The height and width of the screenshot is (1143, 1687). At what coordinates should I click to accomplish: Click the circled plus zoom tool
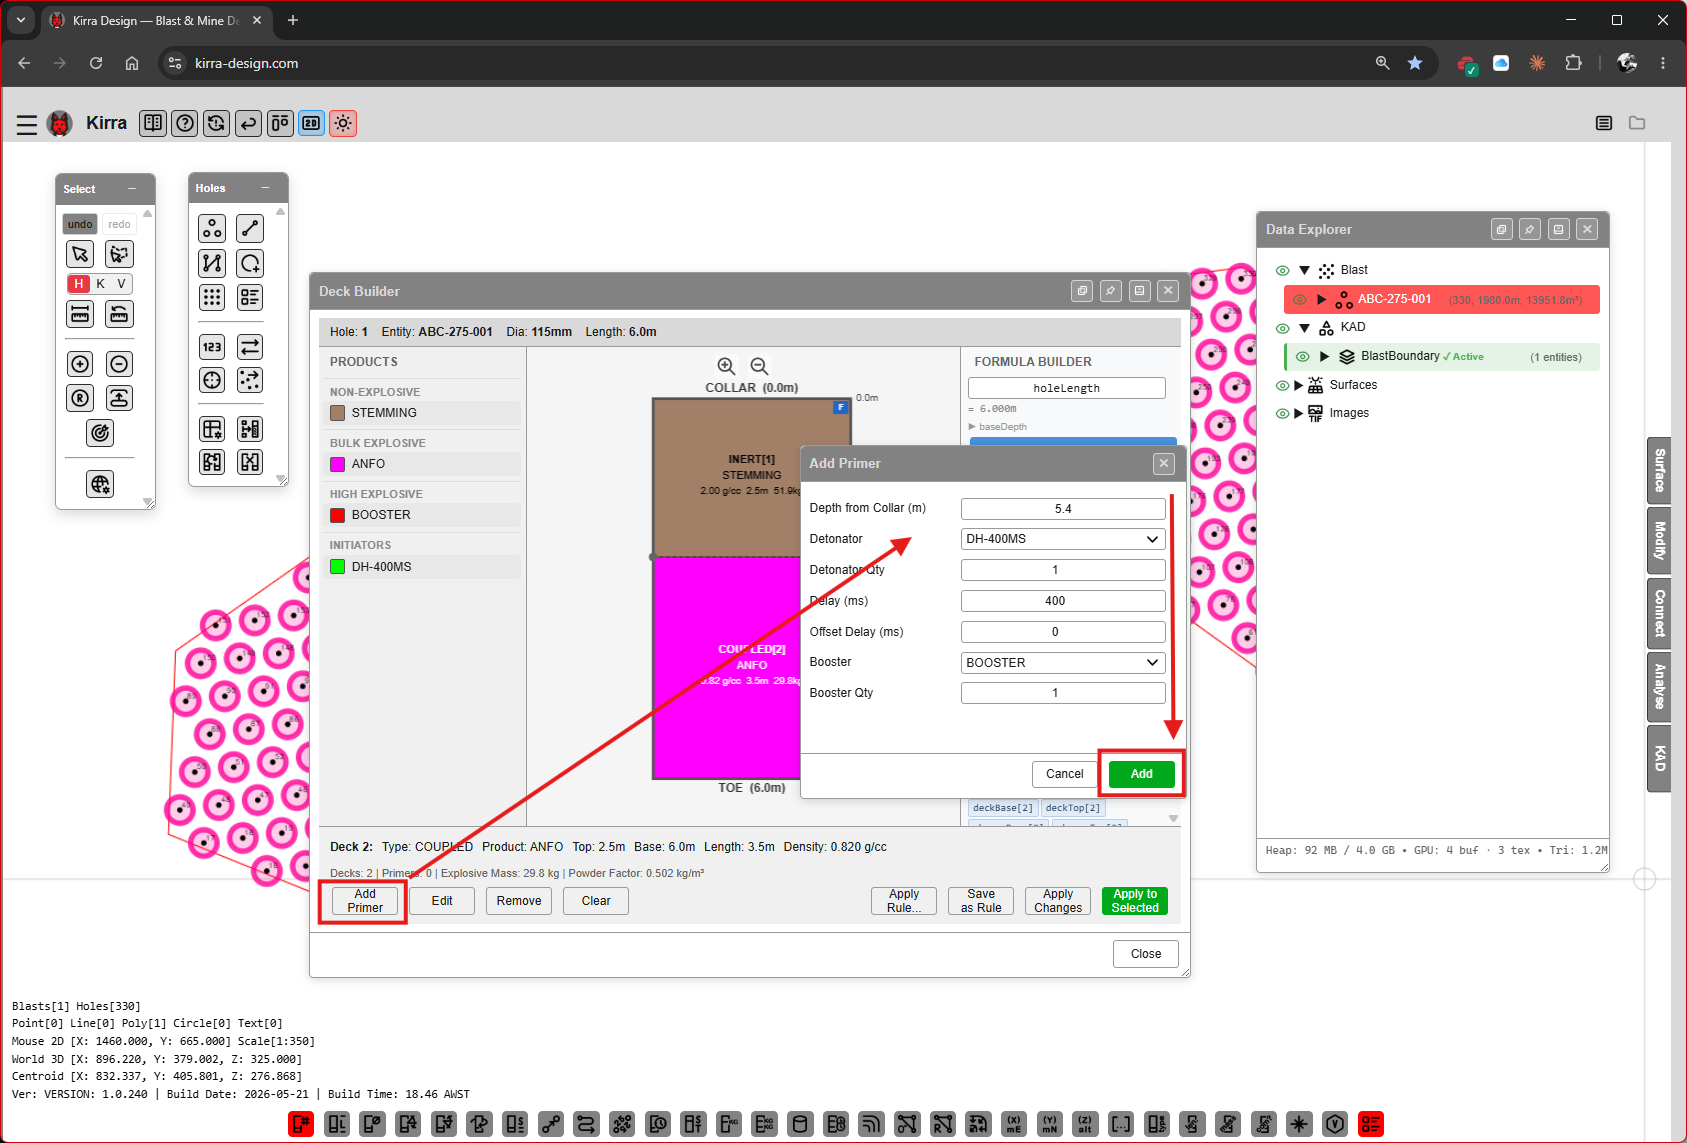pos(81,364)
